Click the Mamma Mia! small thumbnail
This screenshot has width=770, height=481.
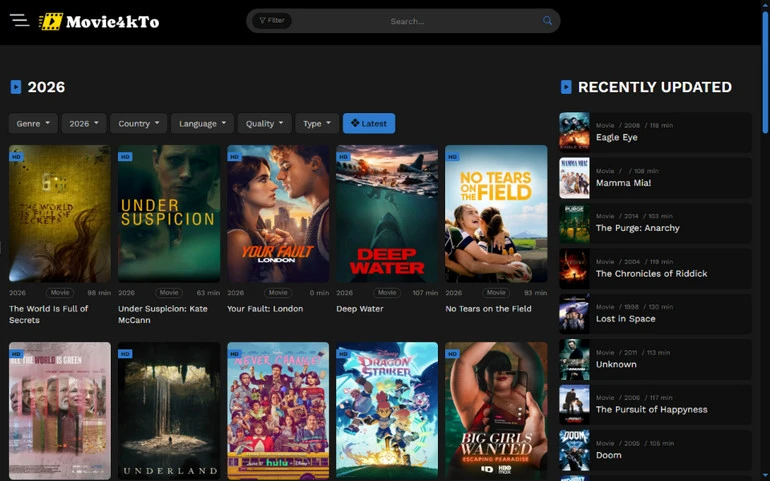[574, 177]
